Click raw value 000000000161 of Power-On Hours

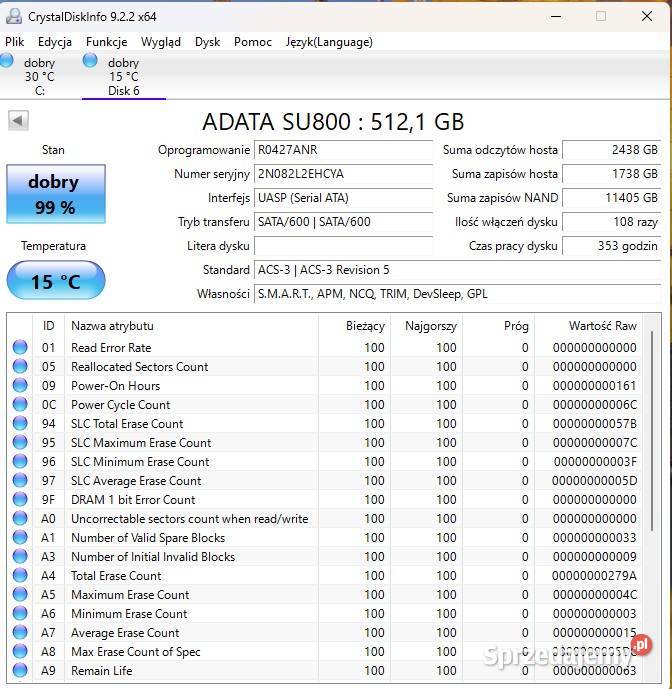(594, 386)
